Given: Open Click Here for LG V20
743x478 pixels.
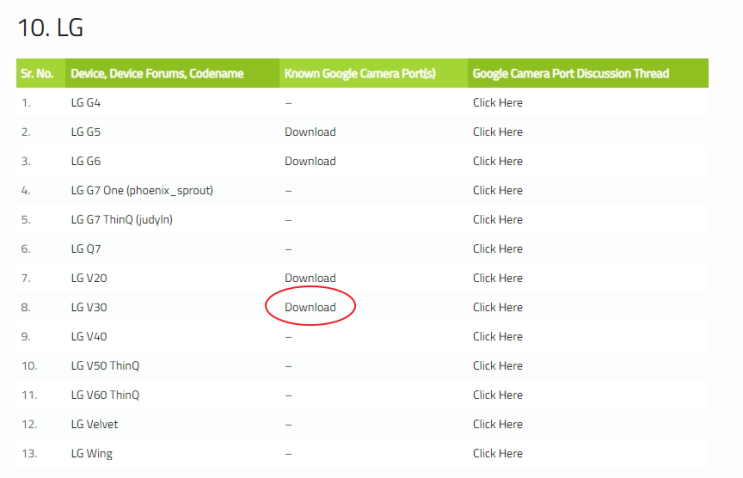Looking at the screenshot, I should click(498, 278).
